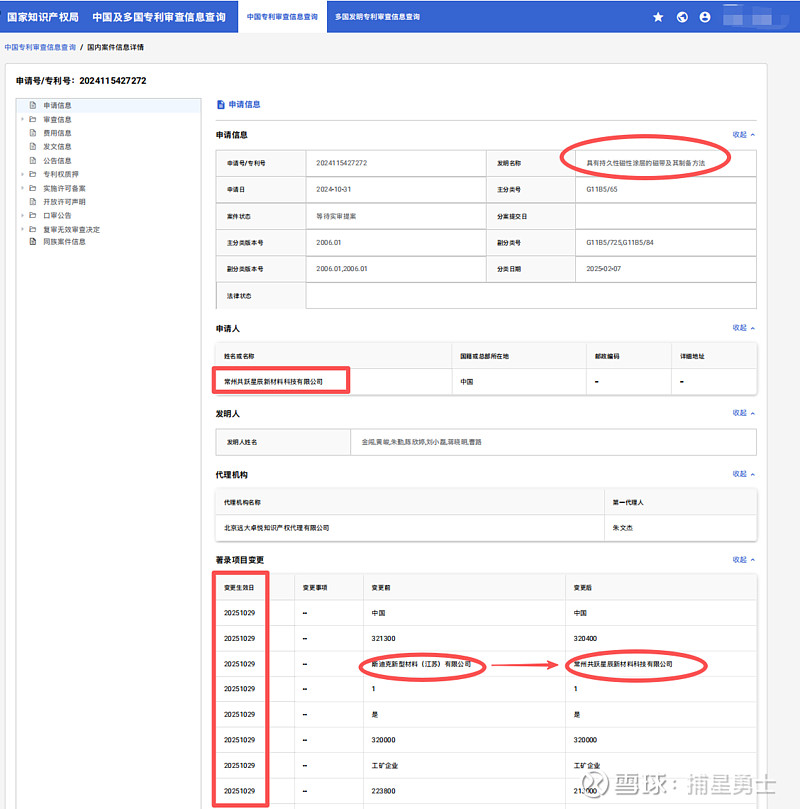
Task: Expand the 审查信息 tree node arrow
Action: pos(21,119)
